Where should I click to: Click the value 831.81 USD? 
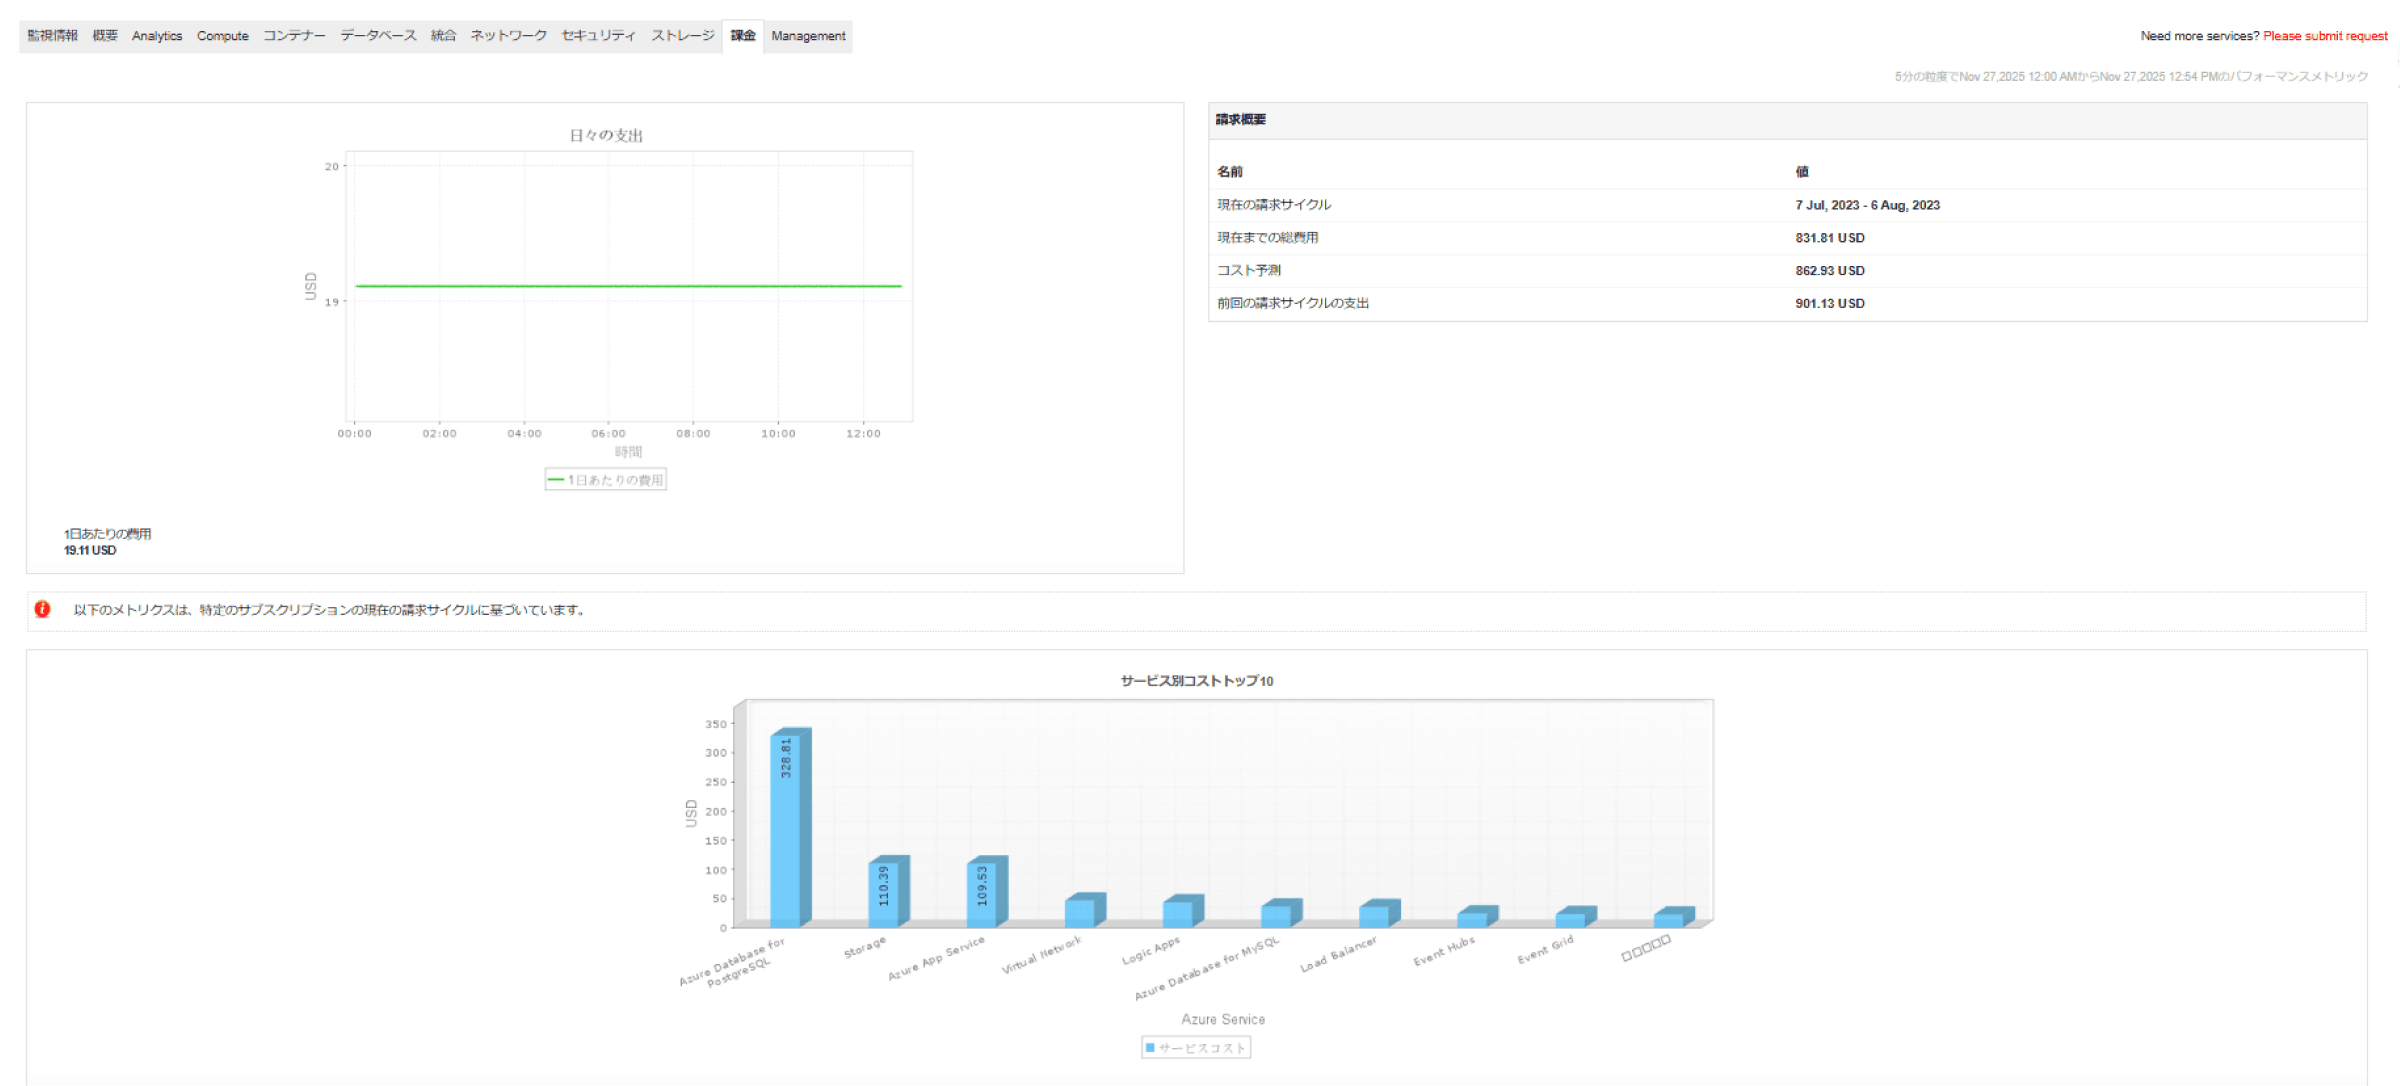[1829, 238]
